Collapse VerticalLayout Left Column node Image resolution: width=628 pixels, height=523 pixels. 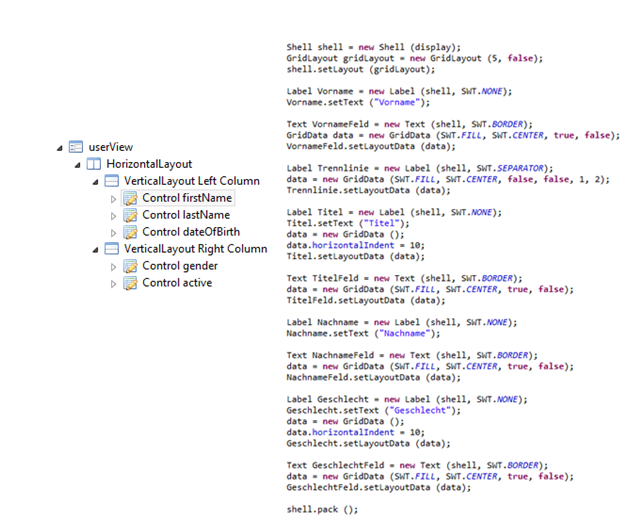click(95, 182)
